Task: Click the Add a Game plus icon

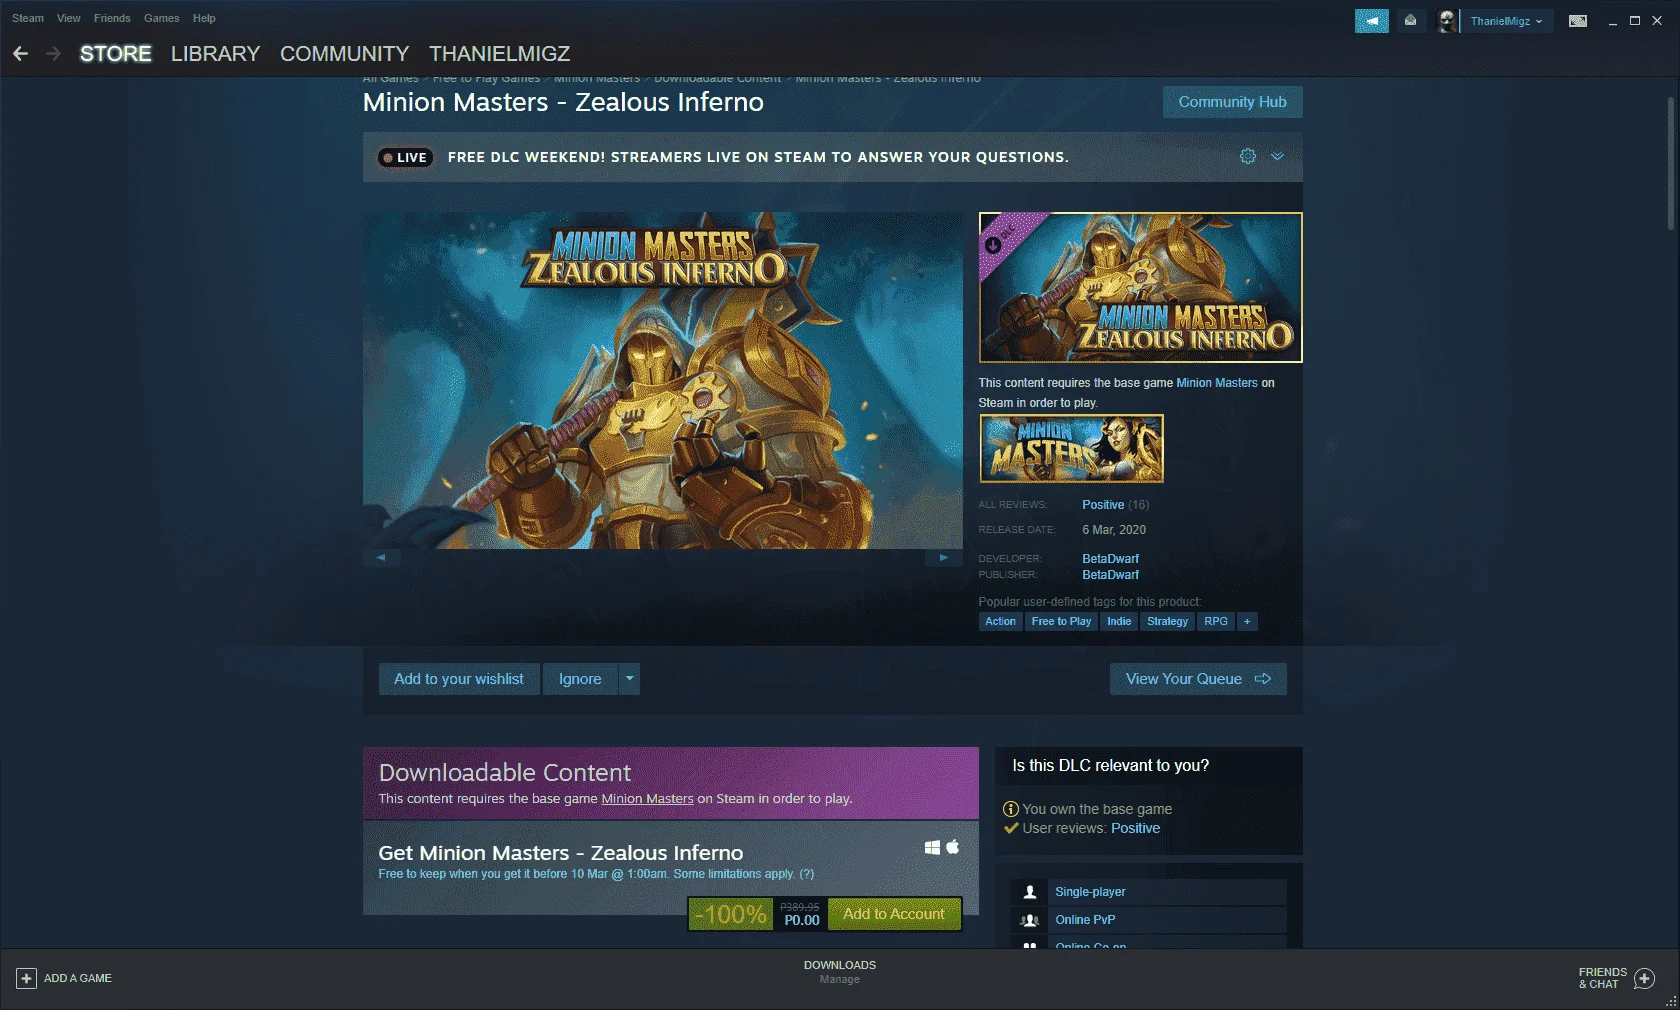Action: [27, 978]
